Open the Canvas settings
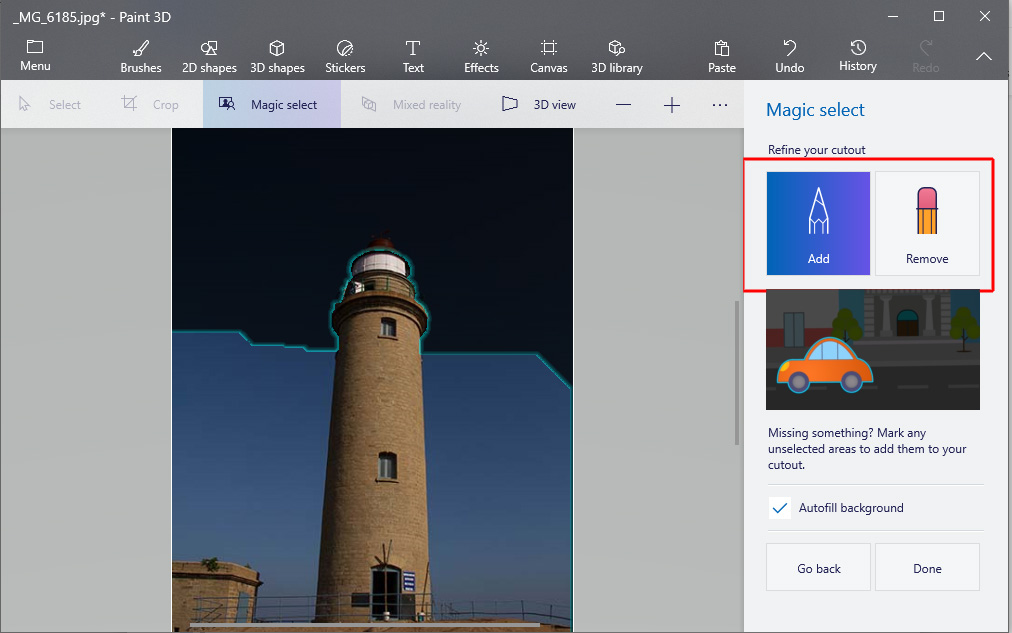The width and height of the screenshot is (1012, 633). [549, 56]
